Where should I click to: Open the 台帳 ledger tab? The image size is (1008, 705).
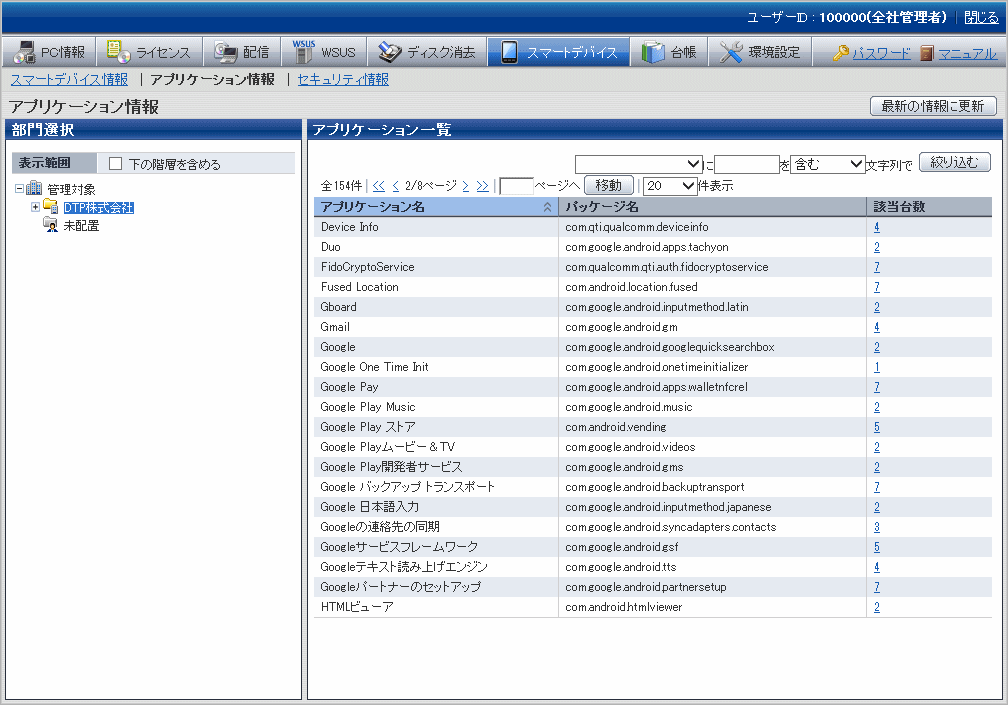click(669, 52)
